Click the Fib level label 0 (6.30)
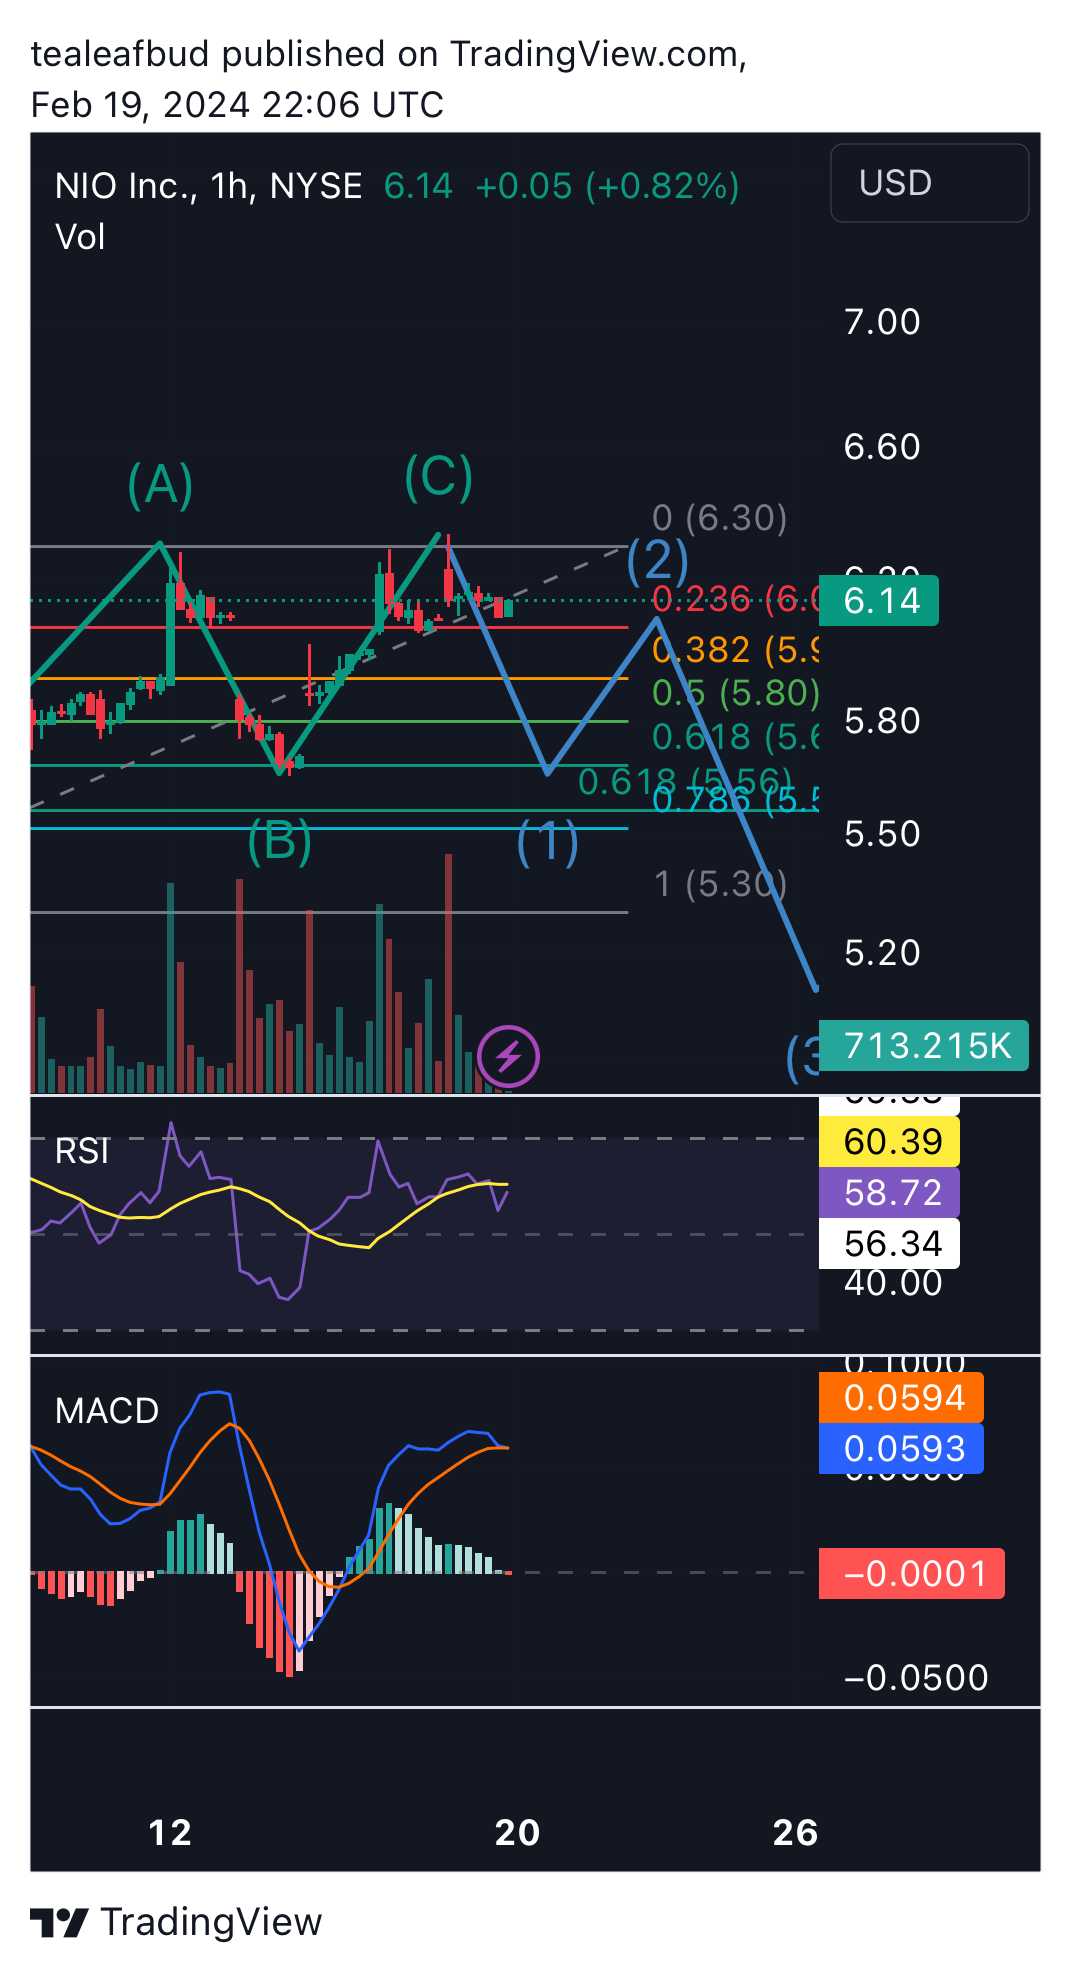Screen dimensions: 1071x1977 pyautogui.click(x=720, y=518)
